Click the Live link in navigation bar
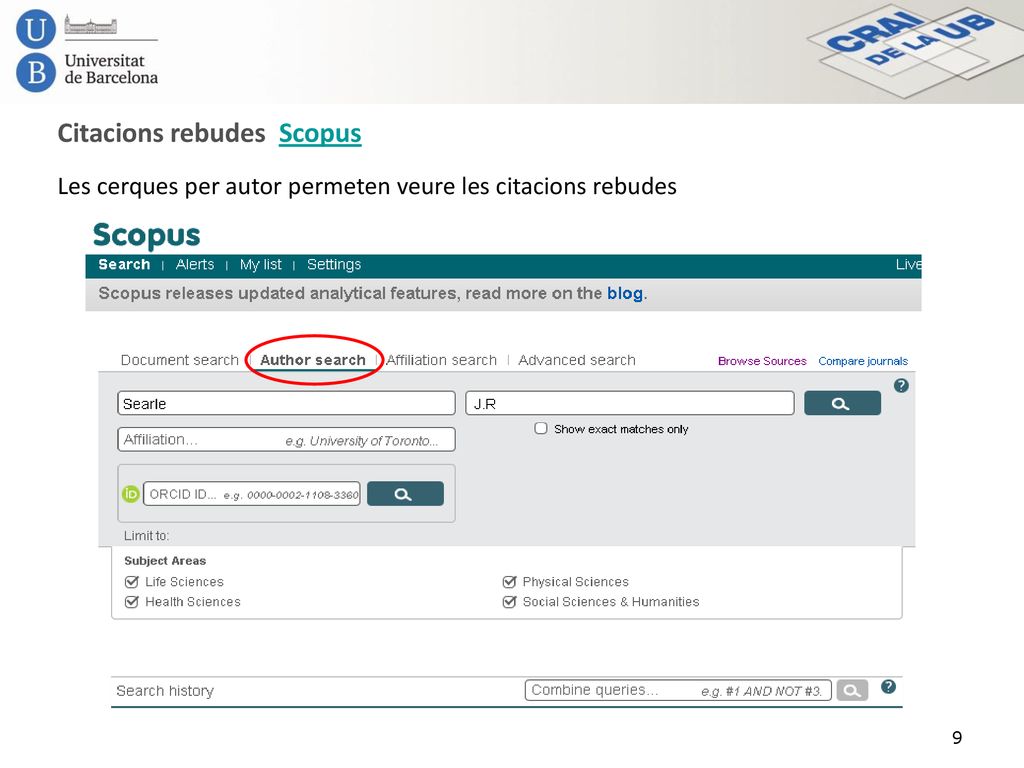 tap(908, 264)
